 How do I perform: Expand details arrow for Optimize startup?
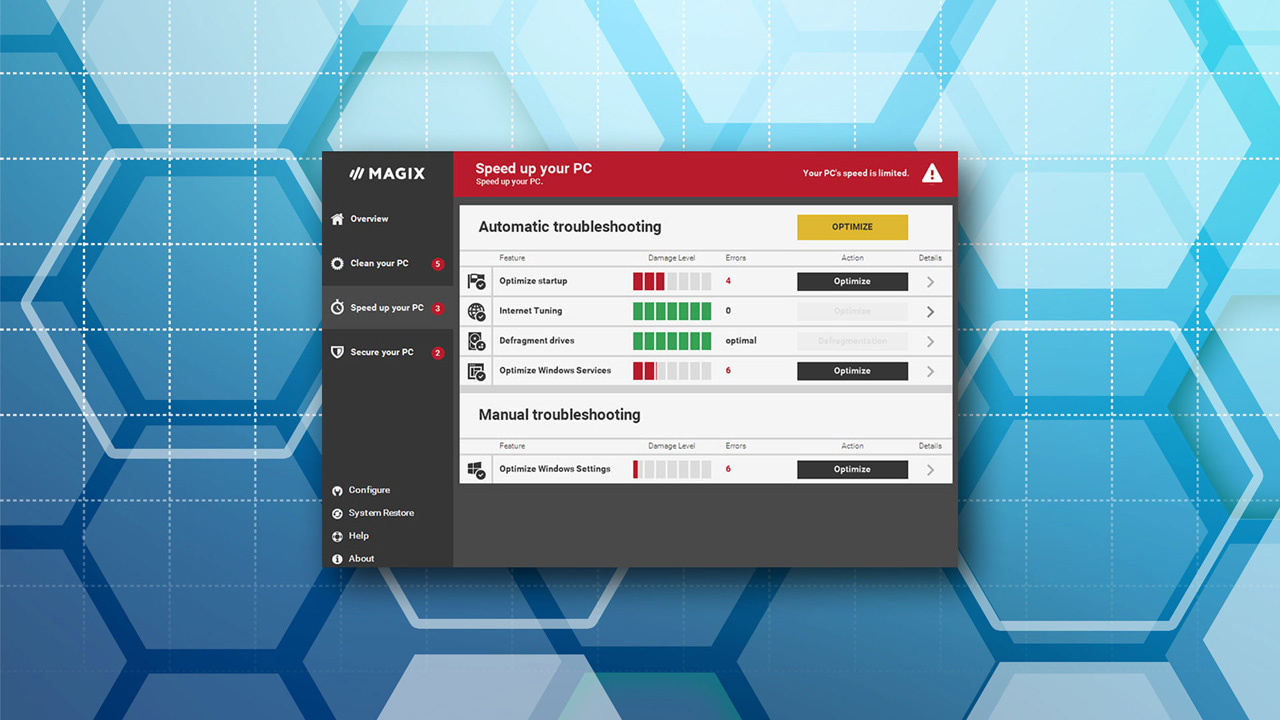tap(930, 282)
